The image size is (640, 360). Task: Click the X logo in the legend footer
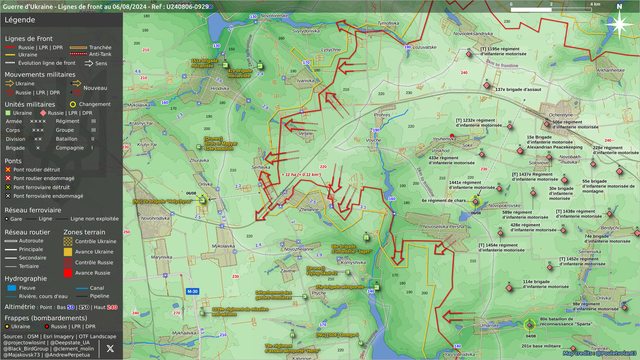point(110,348)
